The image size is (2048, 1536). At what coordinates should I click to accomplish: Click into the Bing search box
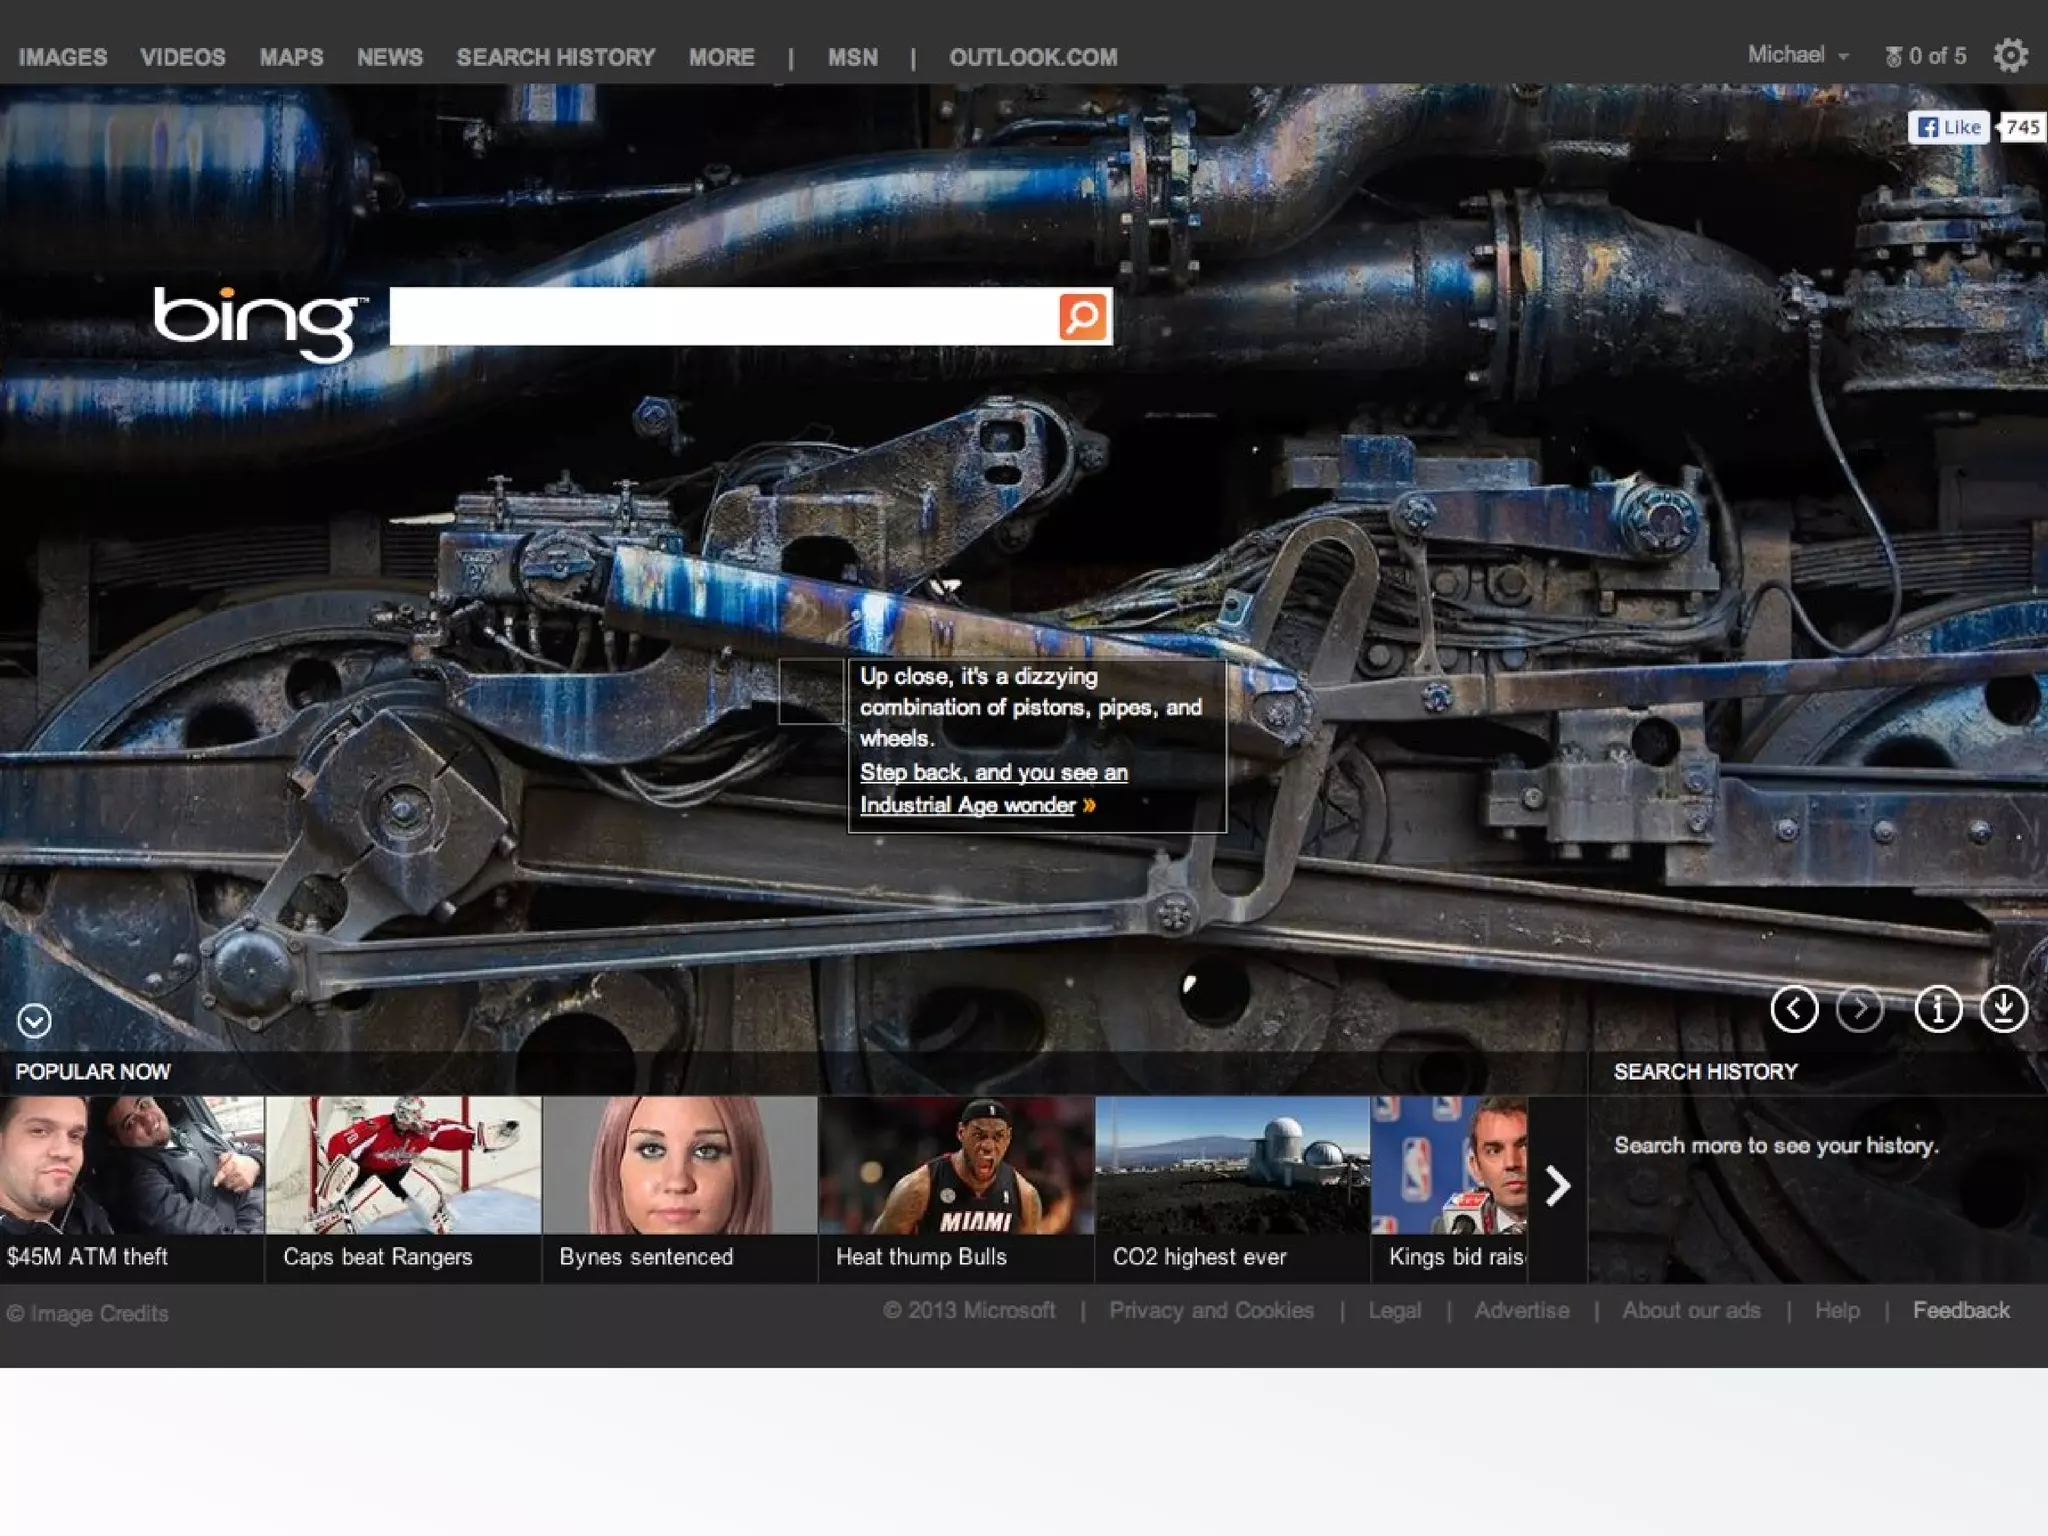click(722, 317)
